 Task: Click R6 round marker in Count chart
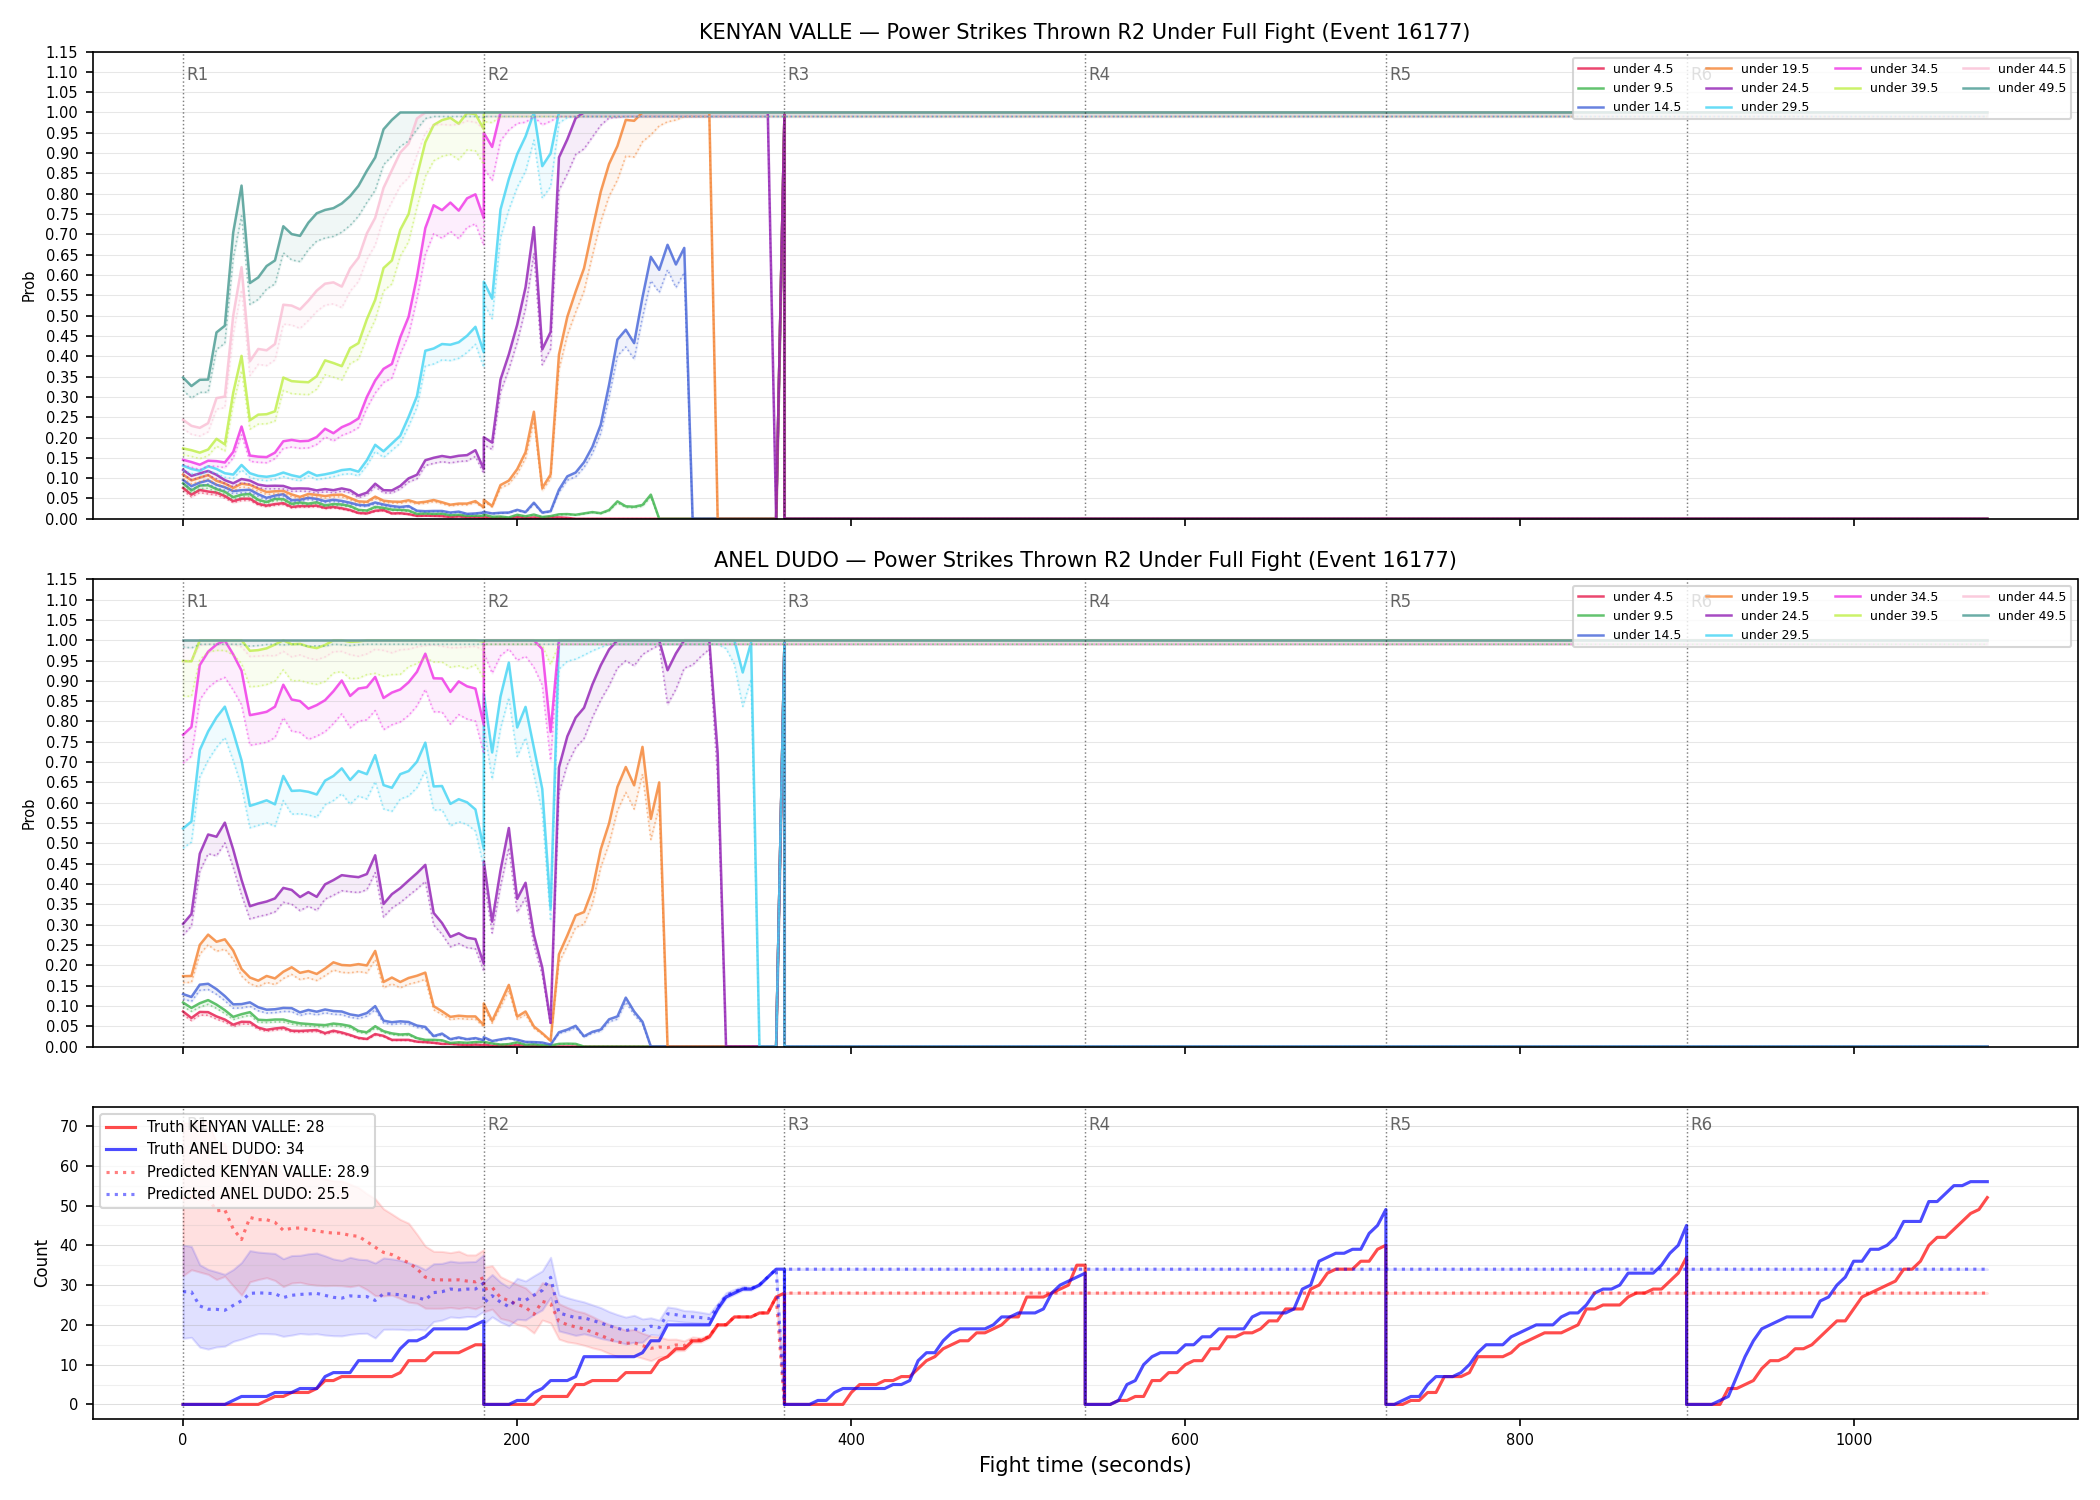click(x=1701, y=1124)
